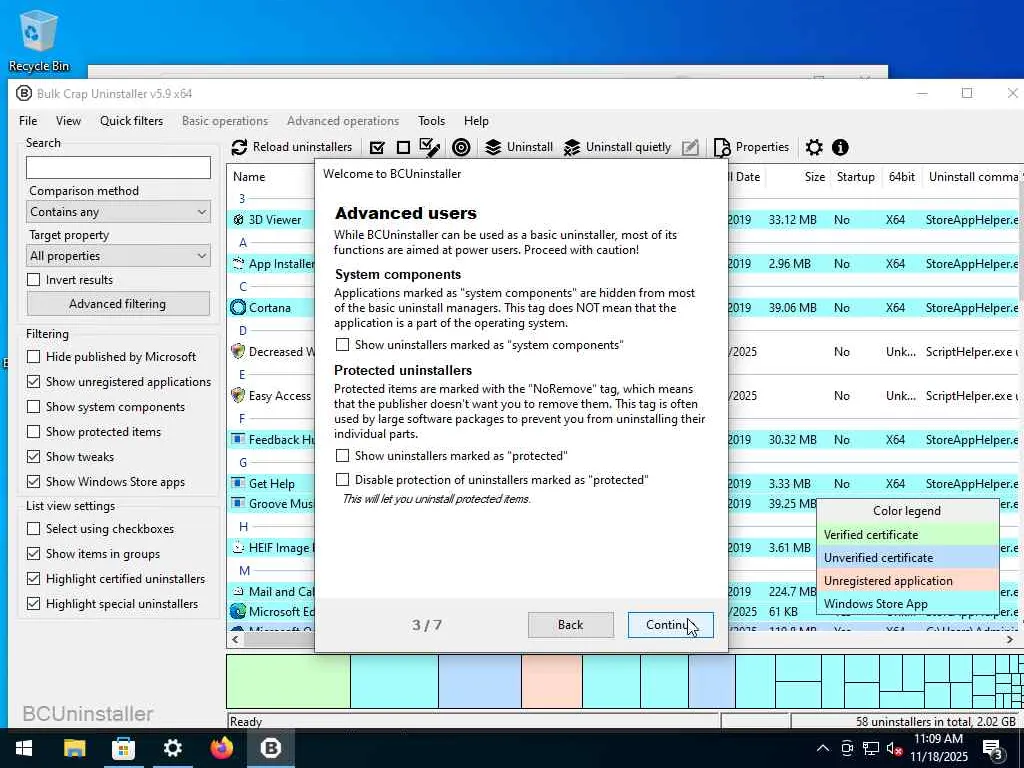Toggle Highlight special uninstallers checkbox

pyautogui.click(x=33, y=603)
